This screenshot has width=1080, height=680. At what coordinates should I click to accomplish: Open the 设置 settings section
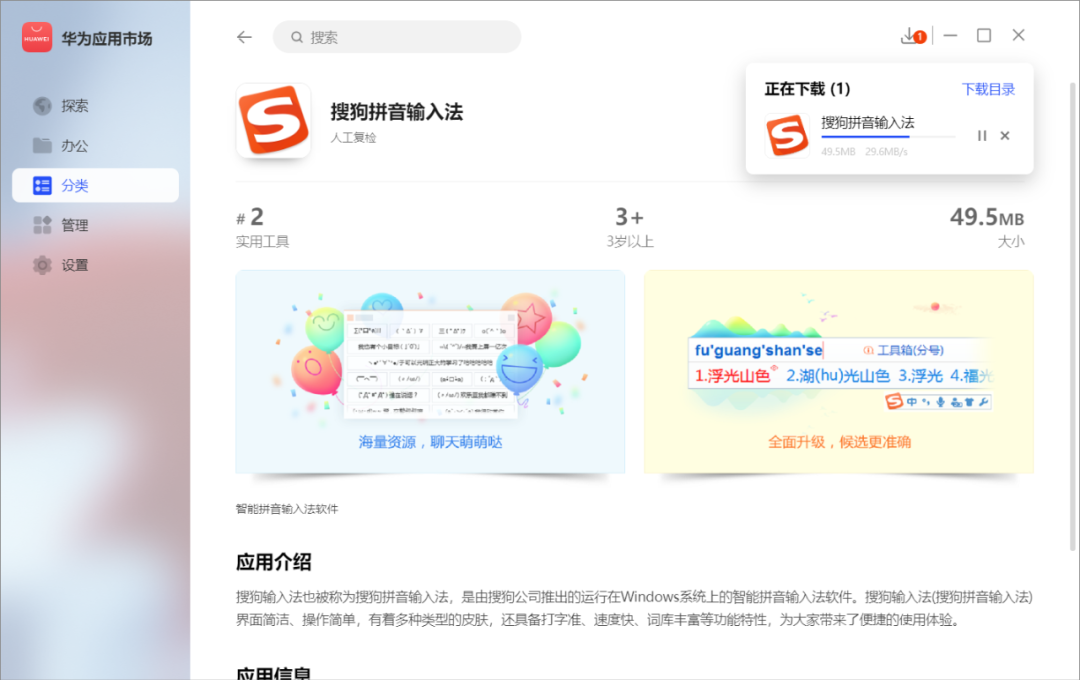tap(95, 265)
